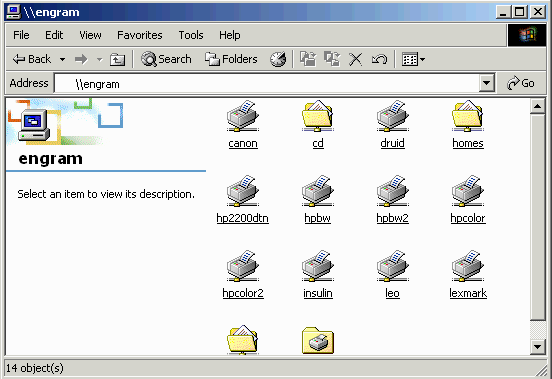
Task: Click the '14 object(s)' status text
Action: tap(35, 368)
